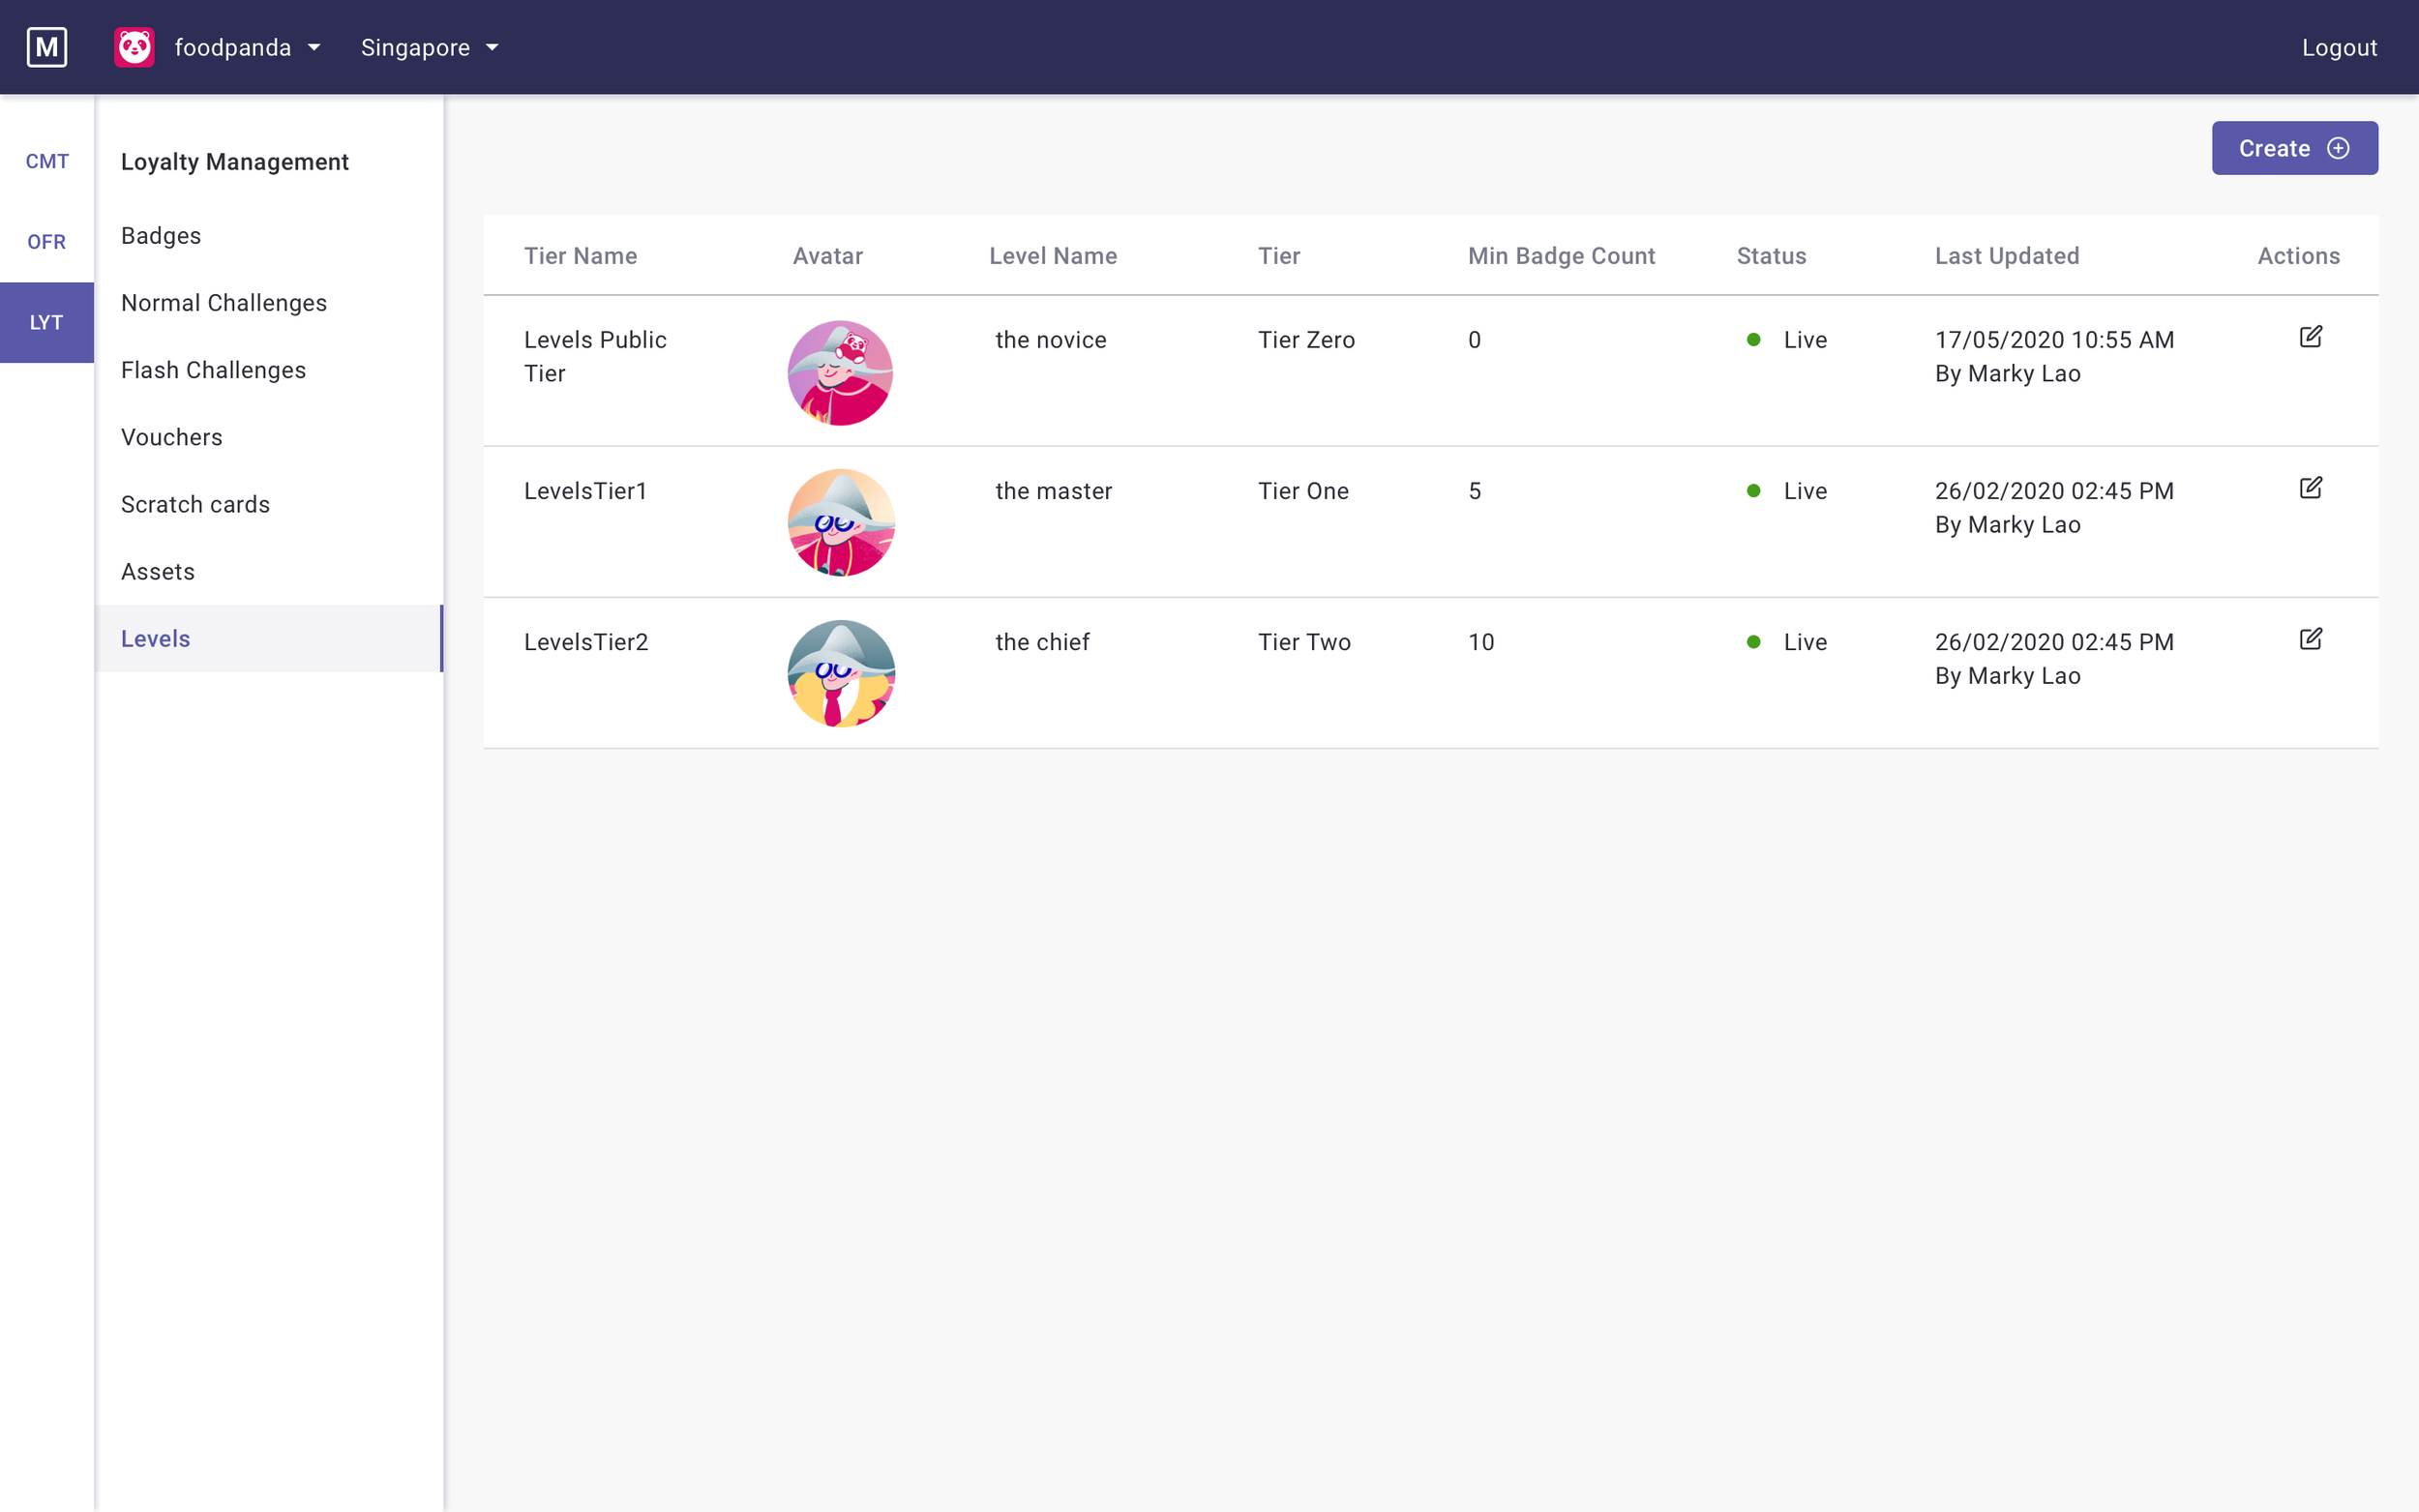
Task: Go to Flash Challenges page
Action: [x=213, y=370]
